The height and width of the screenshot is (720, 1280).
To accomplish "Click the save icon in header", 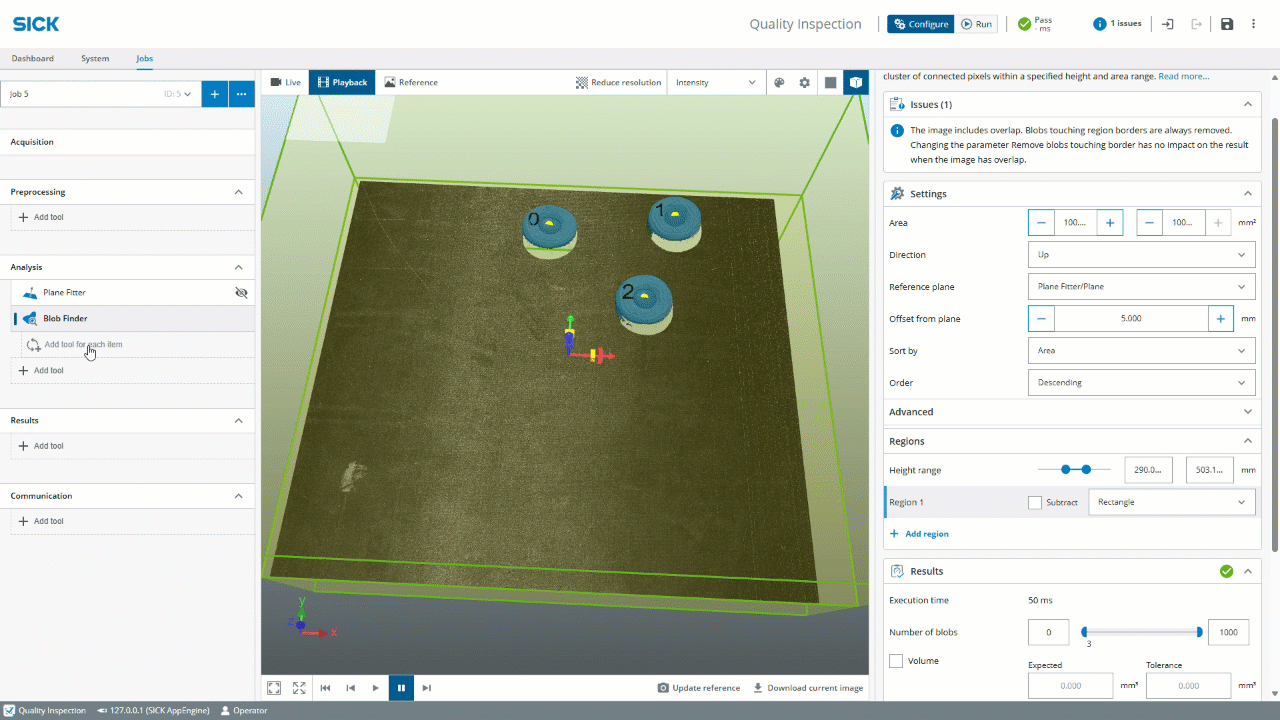I will coord(1227,24).
